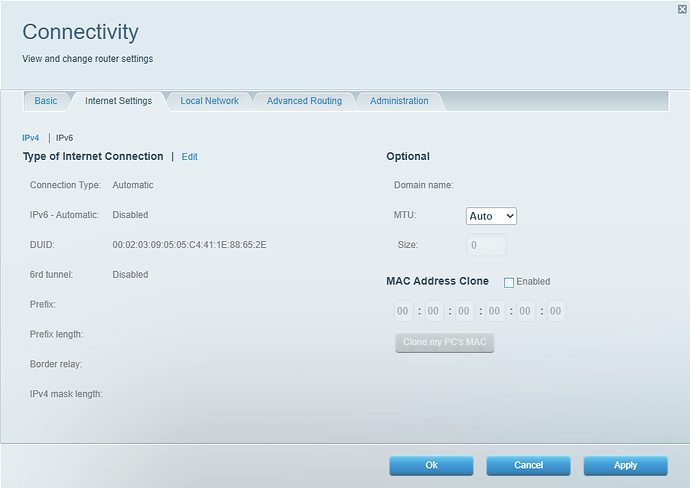Image resolution: width=690 pixels, height=488 pixels.
Task: Click the IPv6 - Automatic value Disabled
Action: point(130,215)
